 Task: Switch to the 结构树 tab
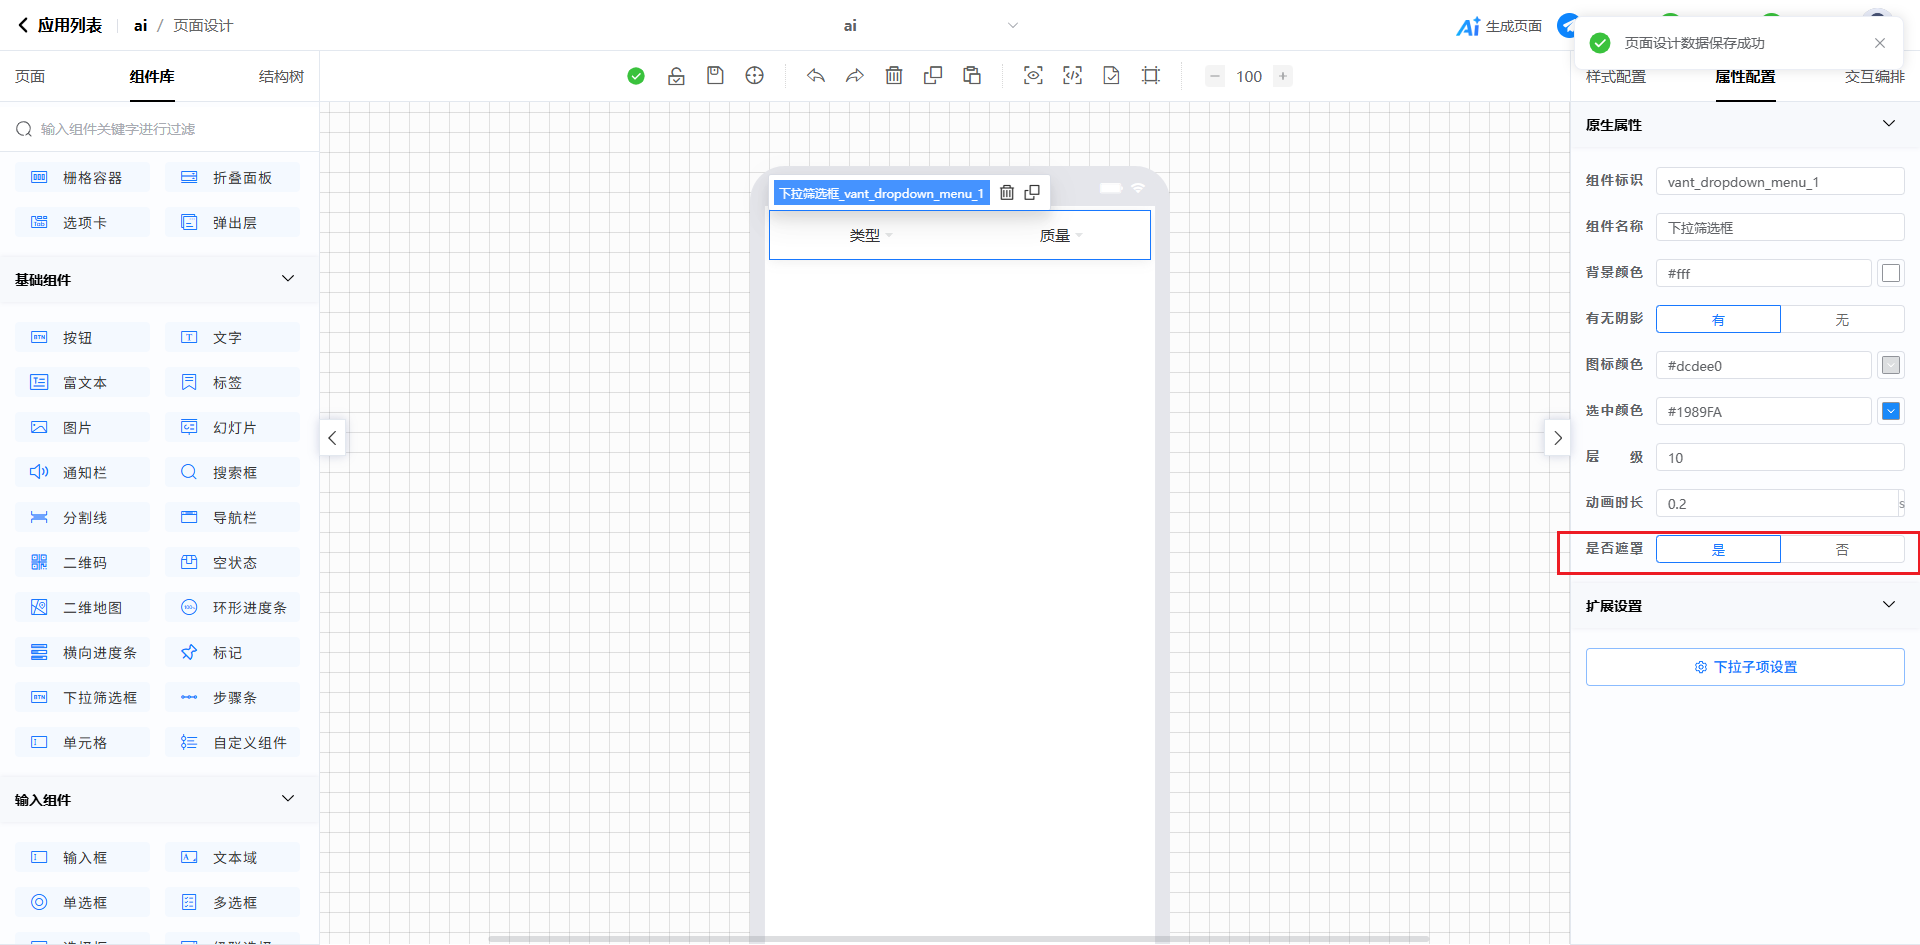[x=281, y=77]
